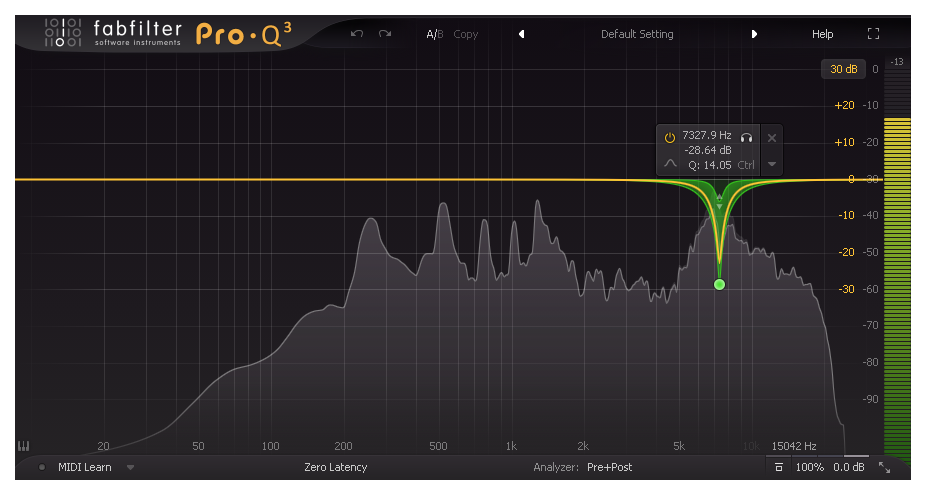Open the Default Setting preset menu
The image size is (926, 495).
pos(637,34)
